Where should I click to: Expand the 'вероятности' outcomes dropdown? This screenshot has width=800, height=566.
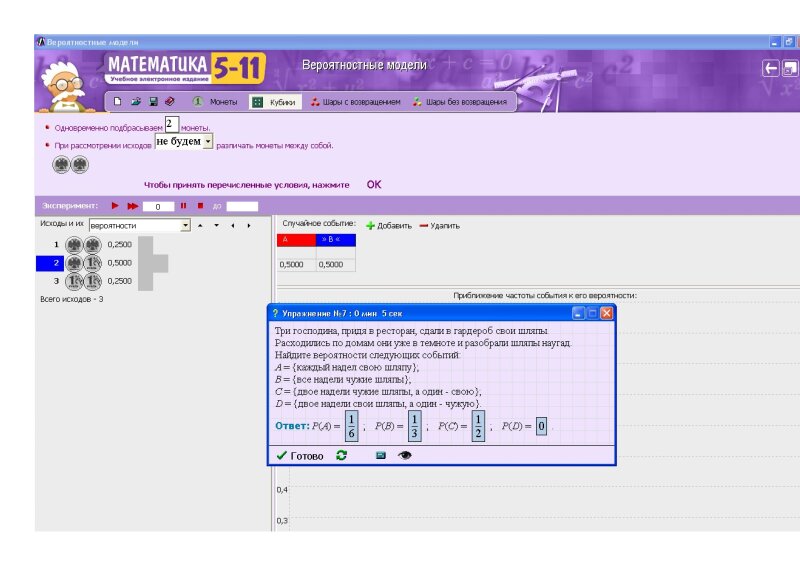pyautogui.click(x=185, y=226)
